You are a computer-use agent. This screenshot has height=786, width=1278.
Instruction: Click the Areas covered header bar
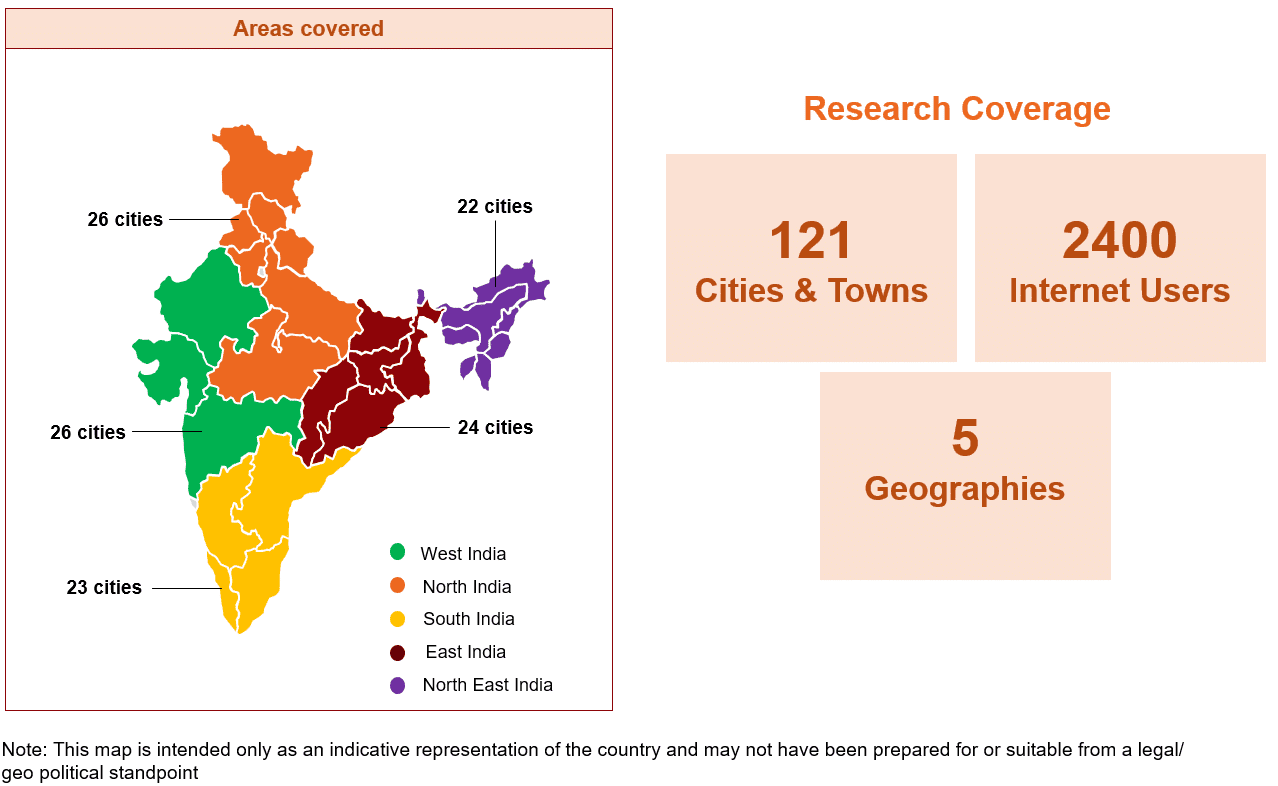308,29
